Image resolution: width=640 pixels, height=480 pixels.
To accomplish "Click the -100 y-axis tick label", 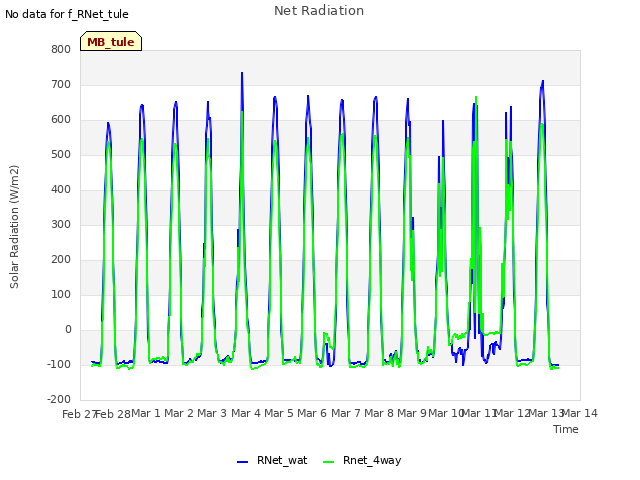I will 59,364.
